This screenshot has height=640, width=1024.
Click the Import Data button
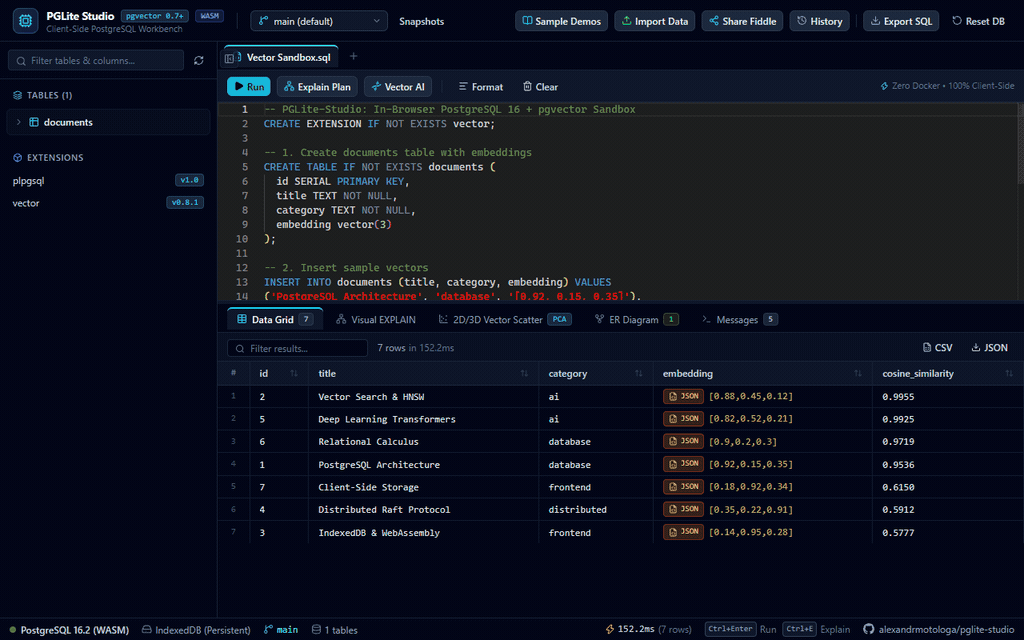click(654, 21)
